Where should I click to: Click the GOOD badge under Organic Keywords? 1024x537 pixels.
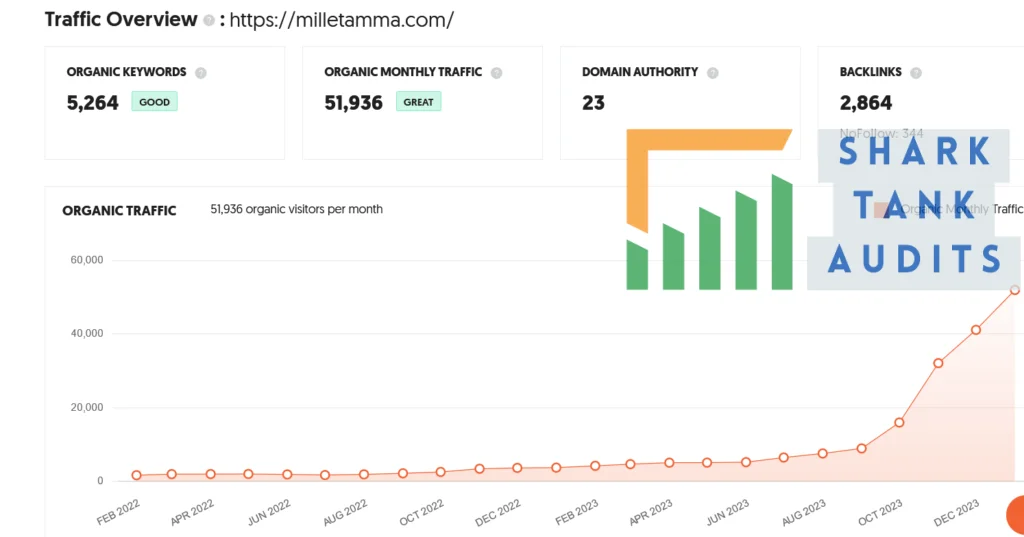[x=155, y=102]
